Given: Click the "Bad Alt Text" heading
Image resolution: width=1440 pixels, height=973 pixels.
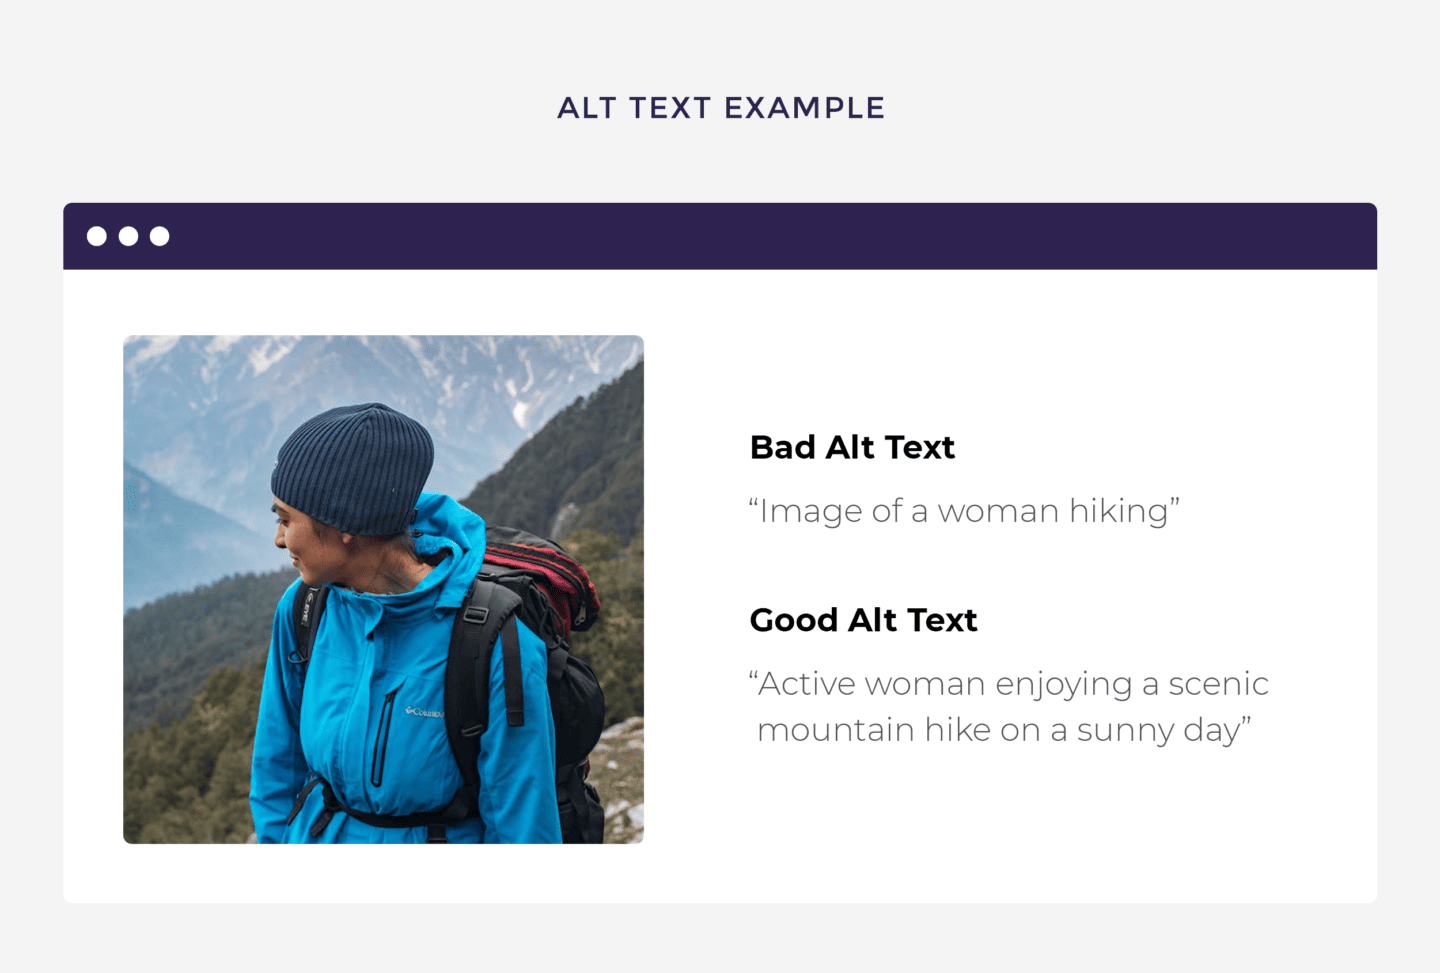Looking at the screenshot, I should pyautogui.click(x=852, y=447).
